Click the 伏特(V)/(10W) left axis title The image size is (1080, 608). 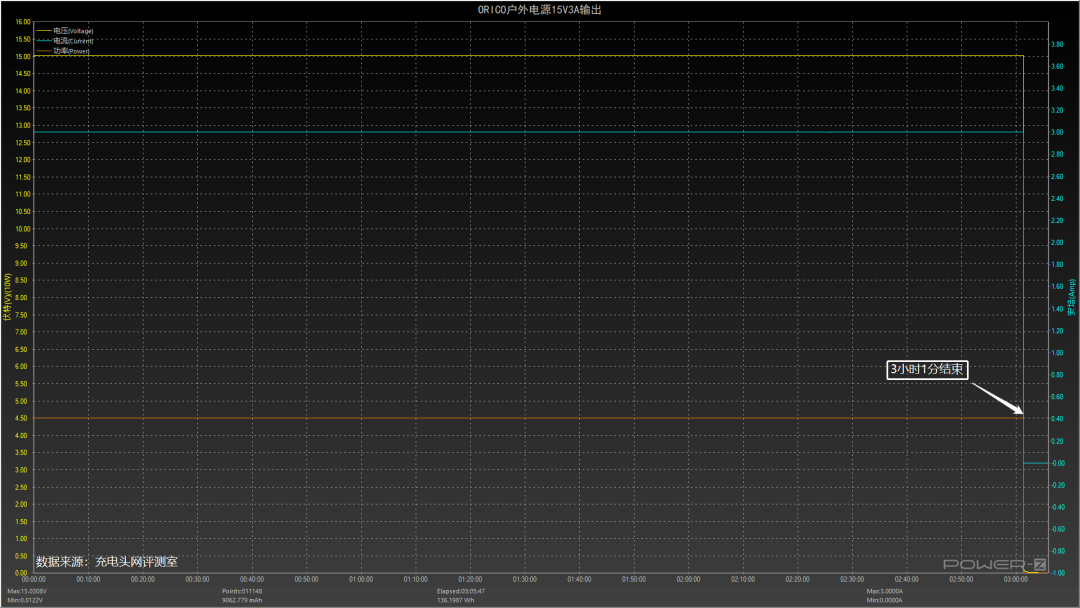click(8, 297)
